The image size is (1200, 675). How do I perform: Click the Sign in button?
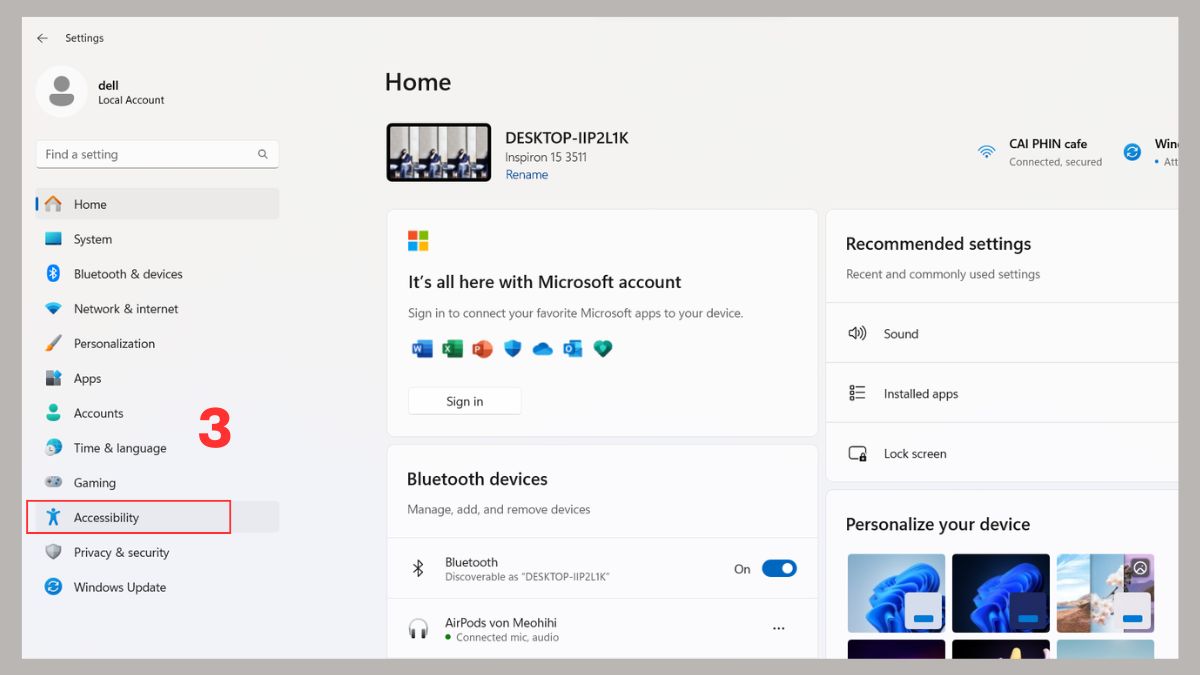click(465, 401)
